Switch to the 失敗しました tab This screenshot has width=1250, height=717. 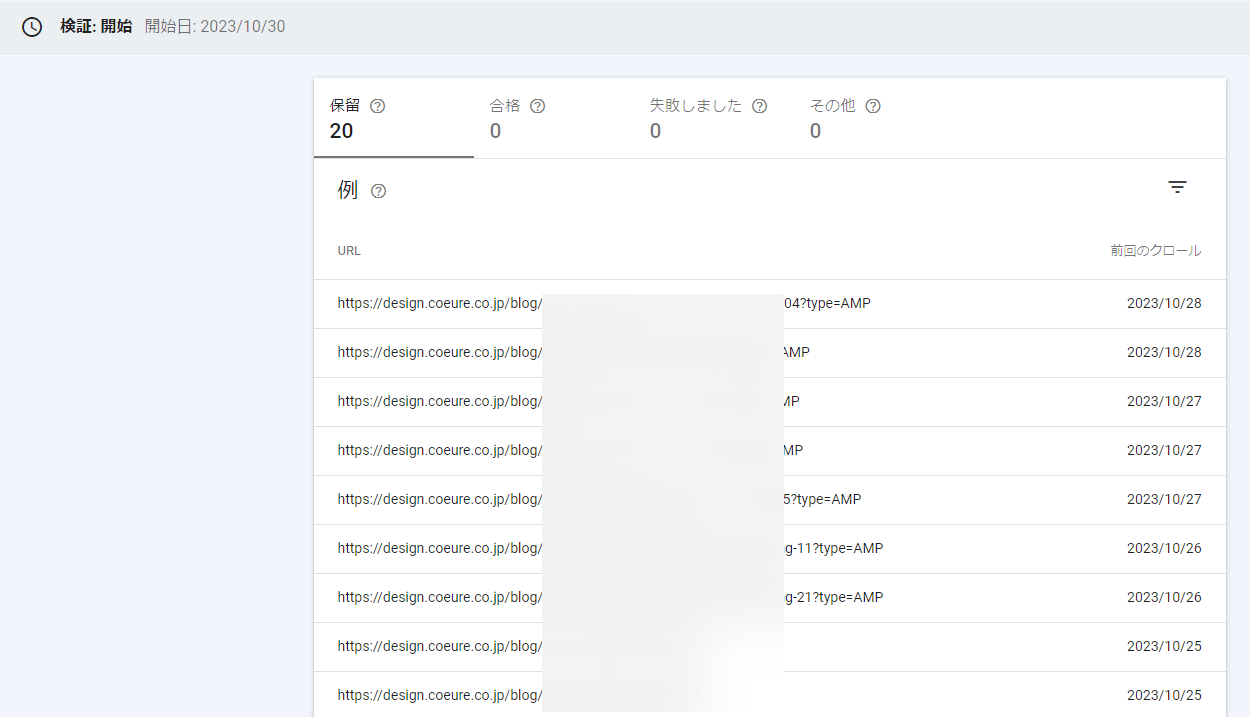713,118
